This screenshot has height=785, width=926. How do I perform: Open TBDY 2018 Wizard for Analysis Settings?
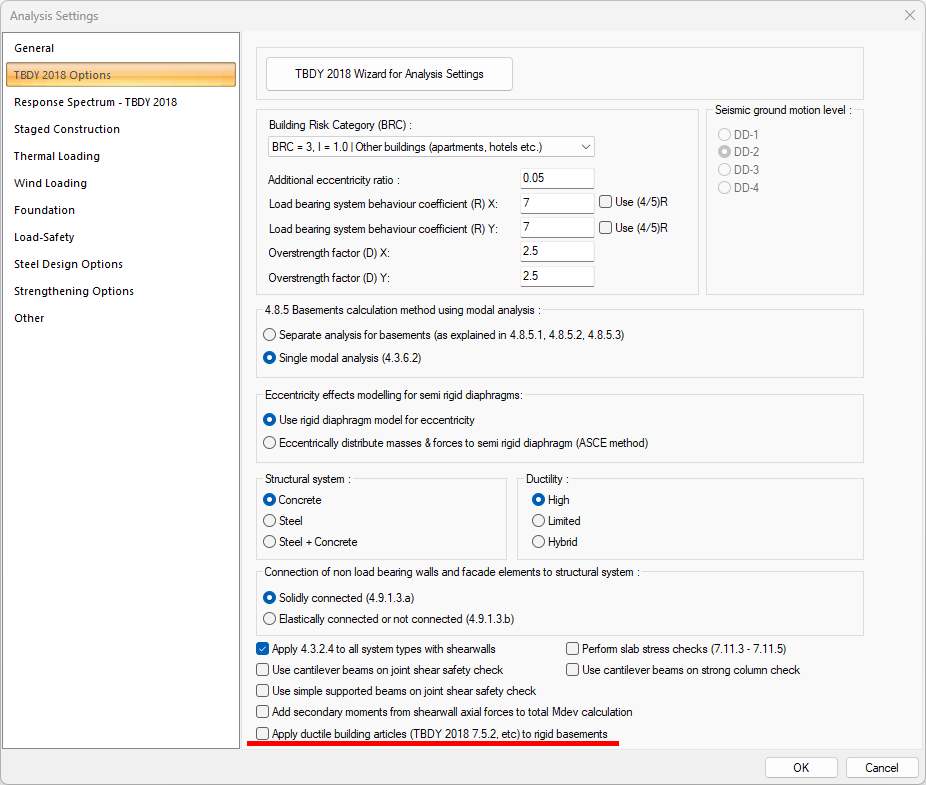[x=389, y=74]
